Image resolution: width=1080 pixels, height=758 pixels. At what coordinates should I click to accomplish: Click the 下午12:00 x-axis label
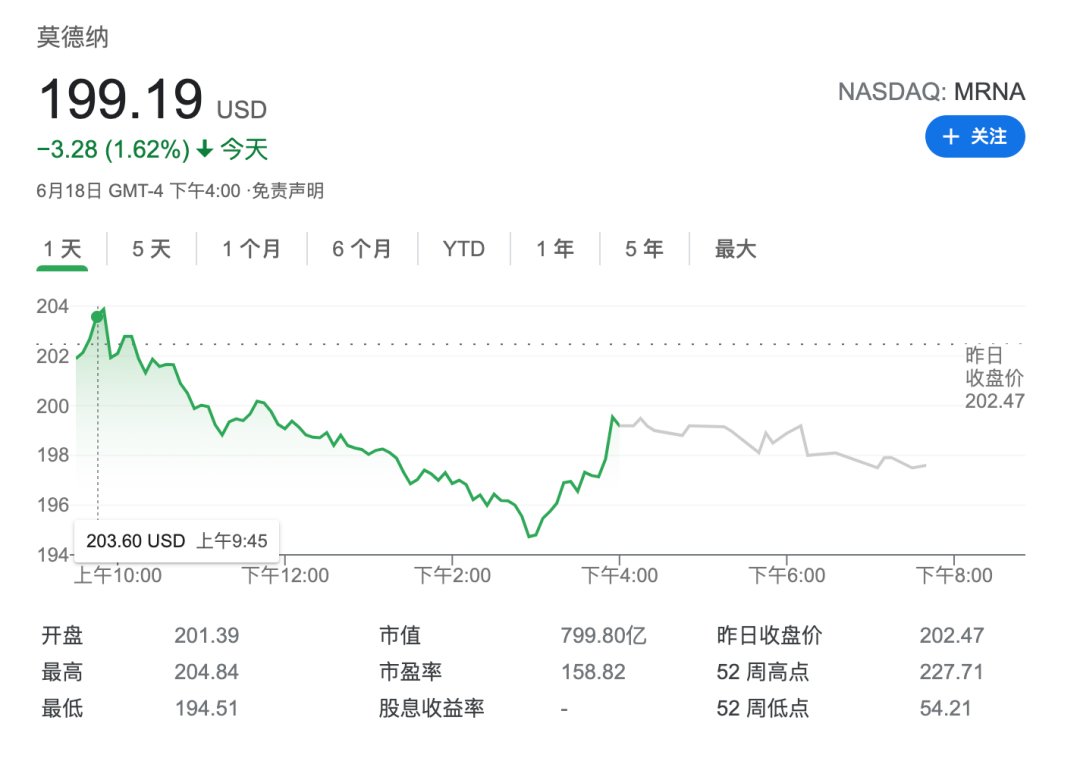pos(285,576)
